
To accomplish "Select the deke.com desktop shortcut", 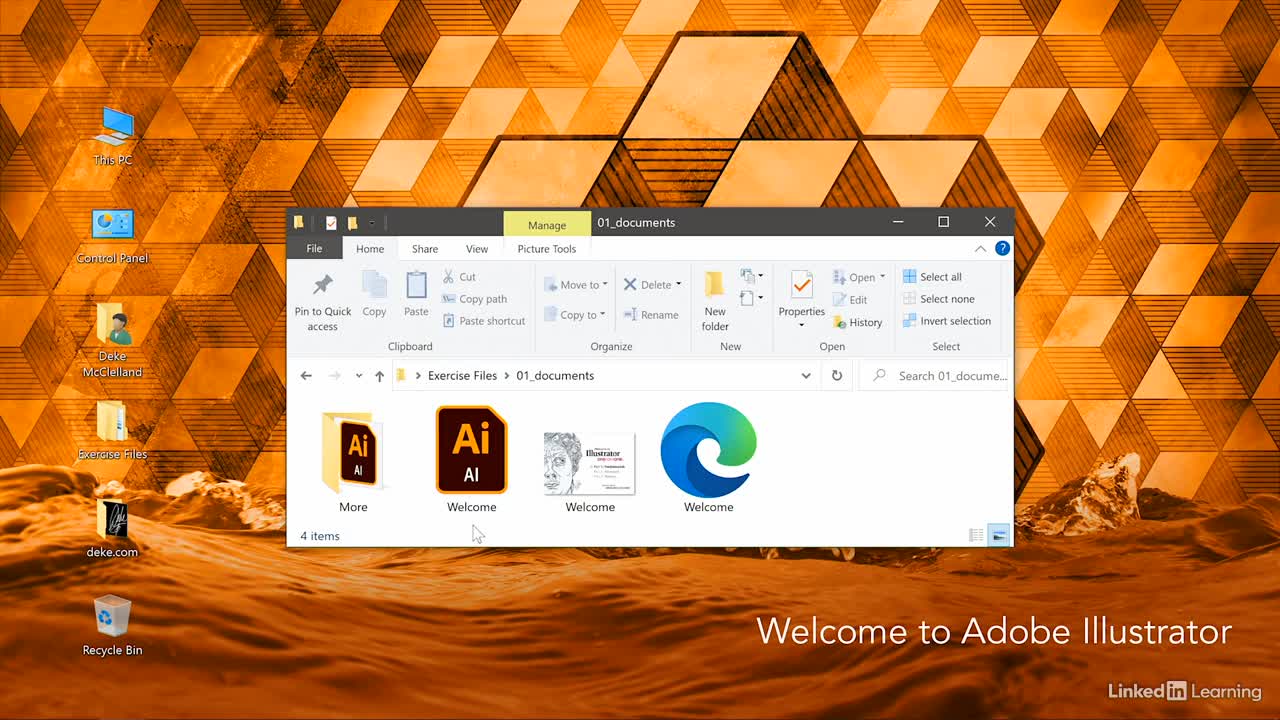I will pyautogui.click(x=112, y=528).
